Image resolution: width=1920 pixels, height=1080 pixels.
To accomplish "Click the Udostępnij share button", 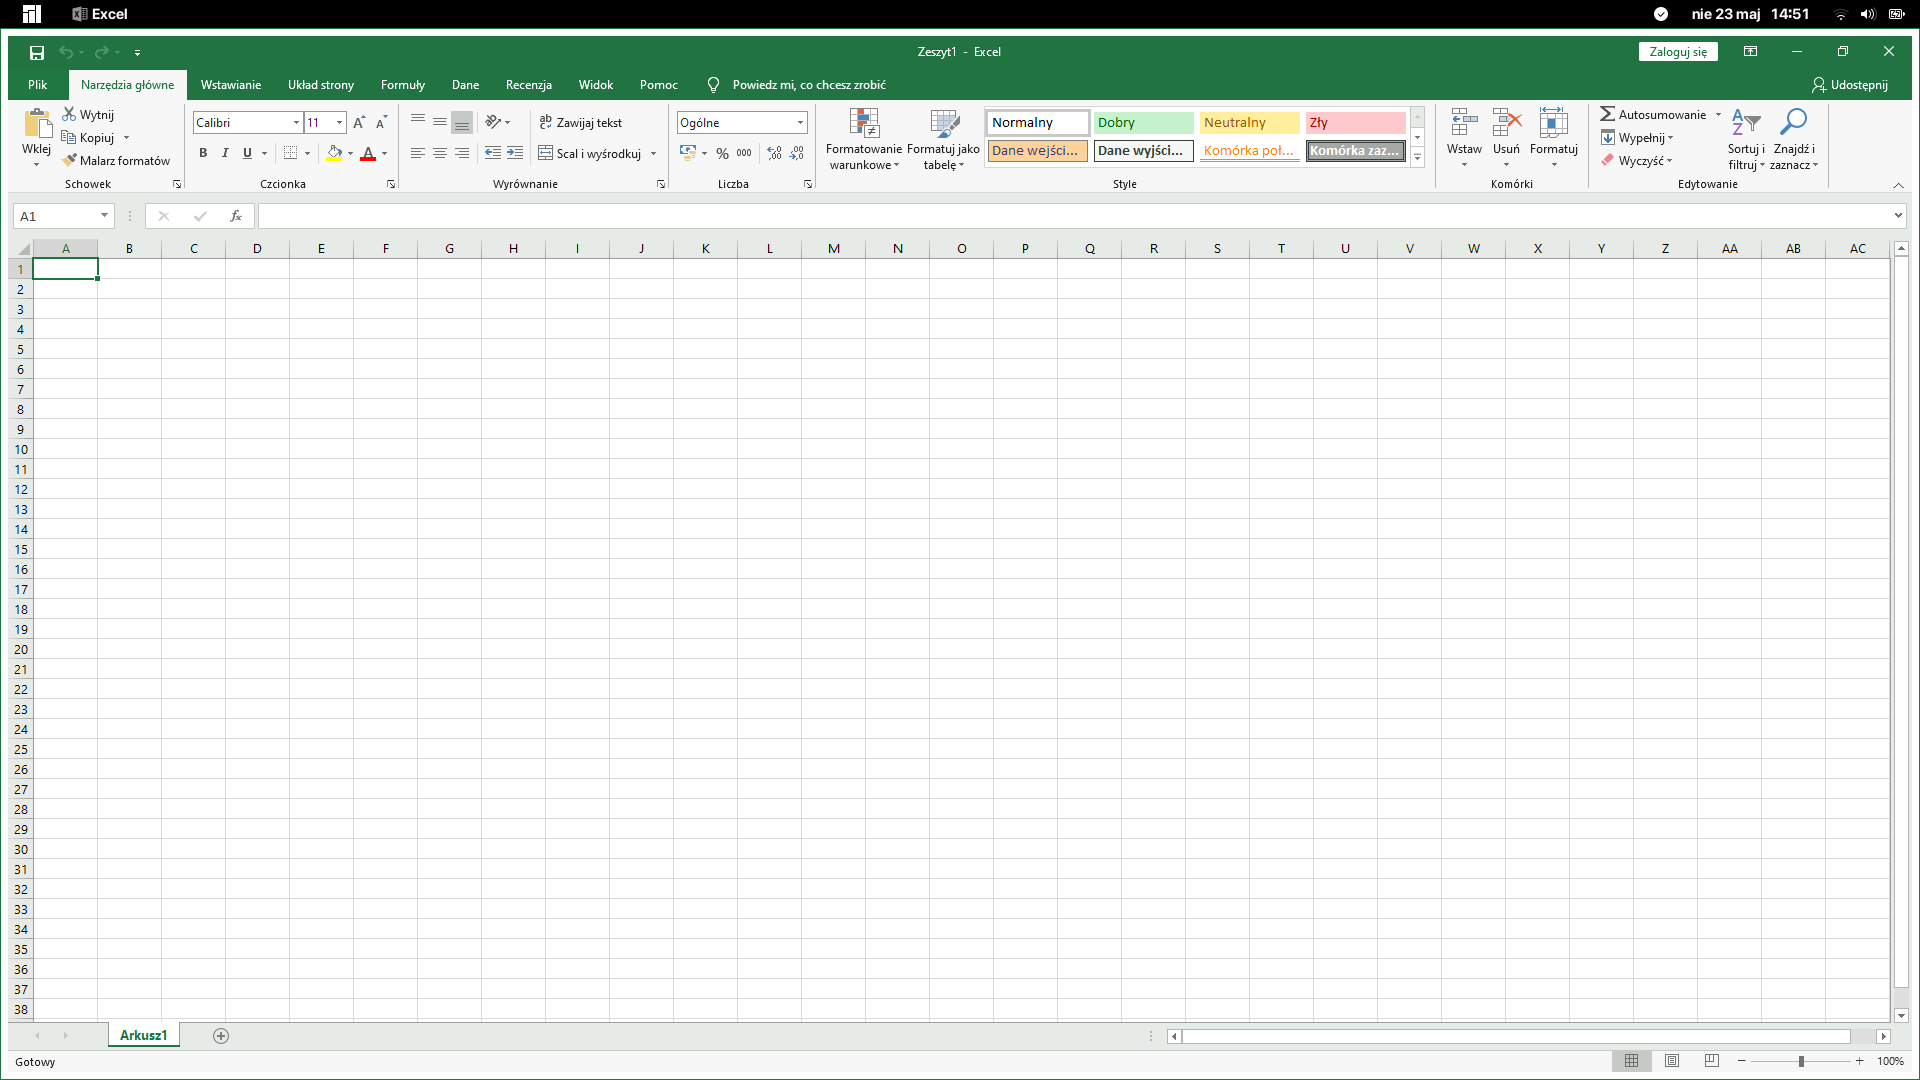I will [1850, 85].
